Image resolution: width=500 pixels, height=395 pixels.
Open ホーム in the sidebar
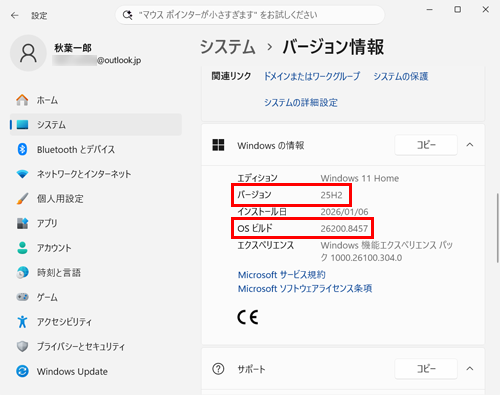(x=96, y=100)
